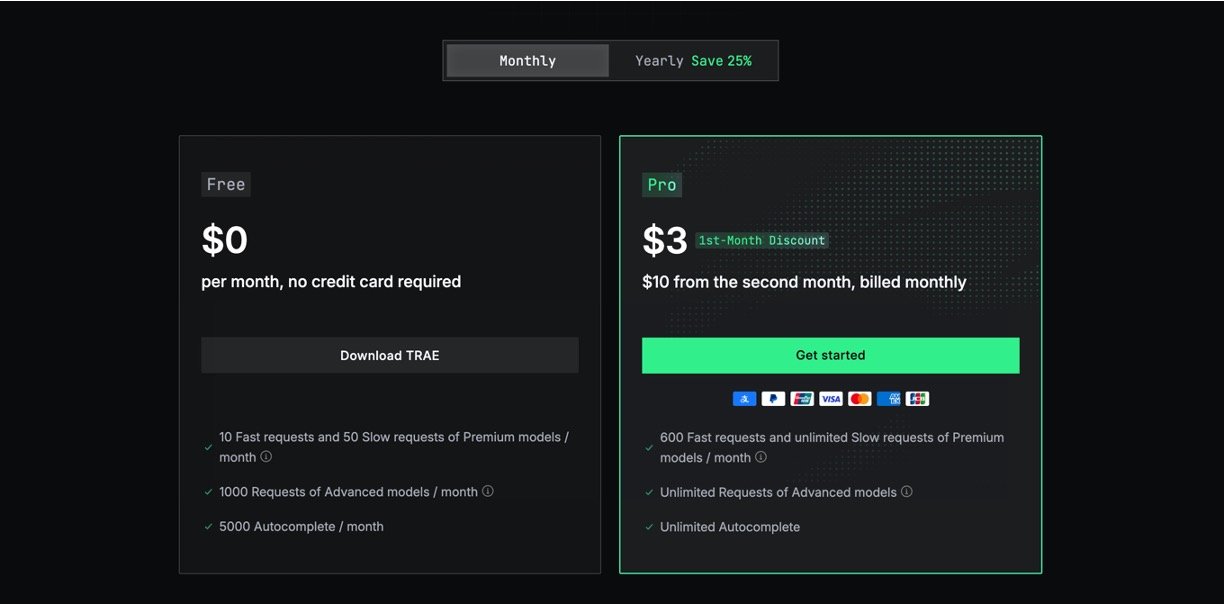The width and height of the screenshot is (1224, 604).
Task: Click the PayPal payment icon
Action: [x=773, y=399]
